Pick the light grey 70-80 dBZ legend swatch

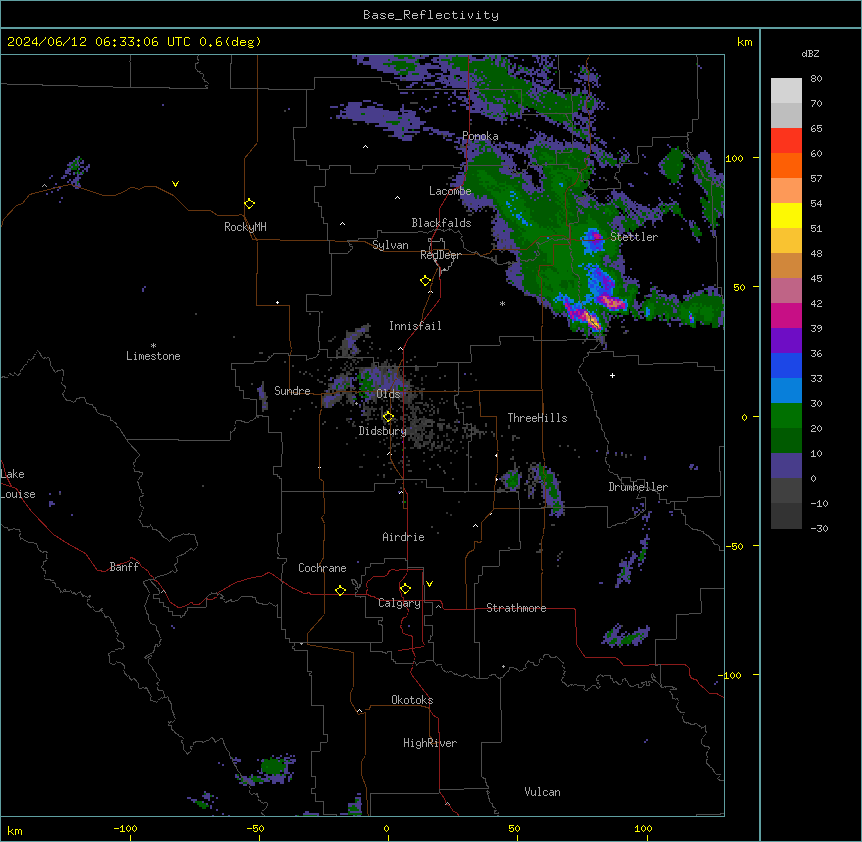[x=786, y=91]
